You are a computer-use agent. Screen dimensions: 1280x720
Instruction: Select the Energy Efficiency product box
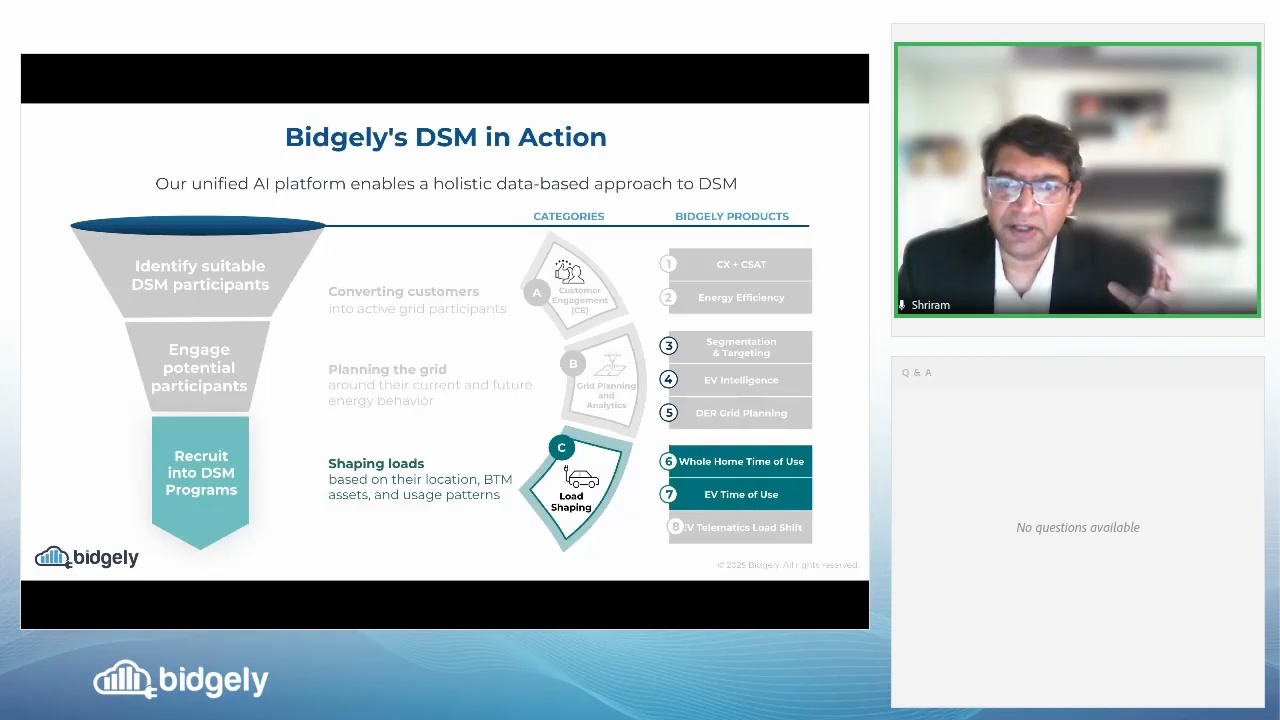click(x=740, y=298)
